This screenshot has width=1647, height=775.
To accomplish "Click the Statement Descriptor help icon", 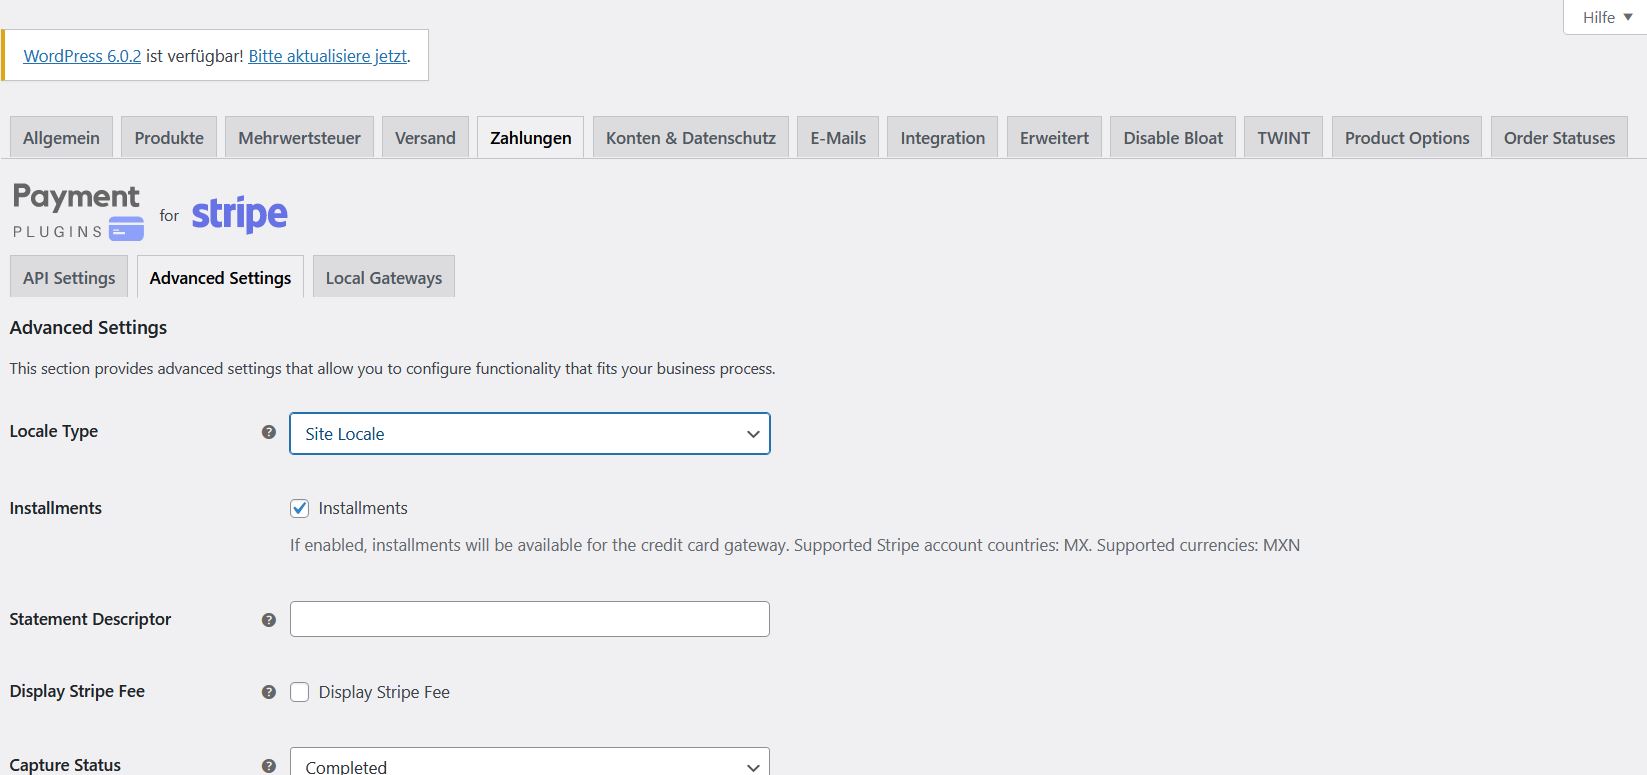I will [268, 620].
